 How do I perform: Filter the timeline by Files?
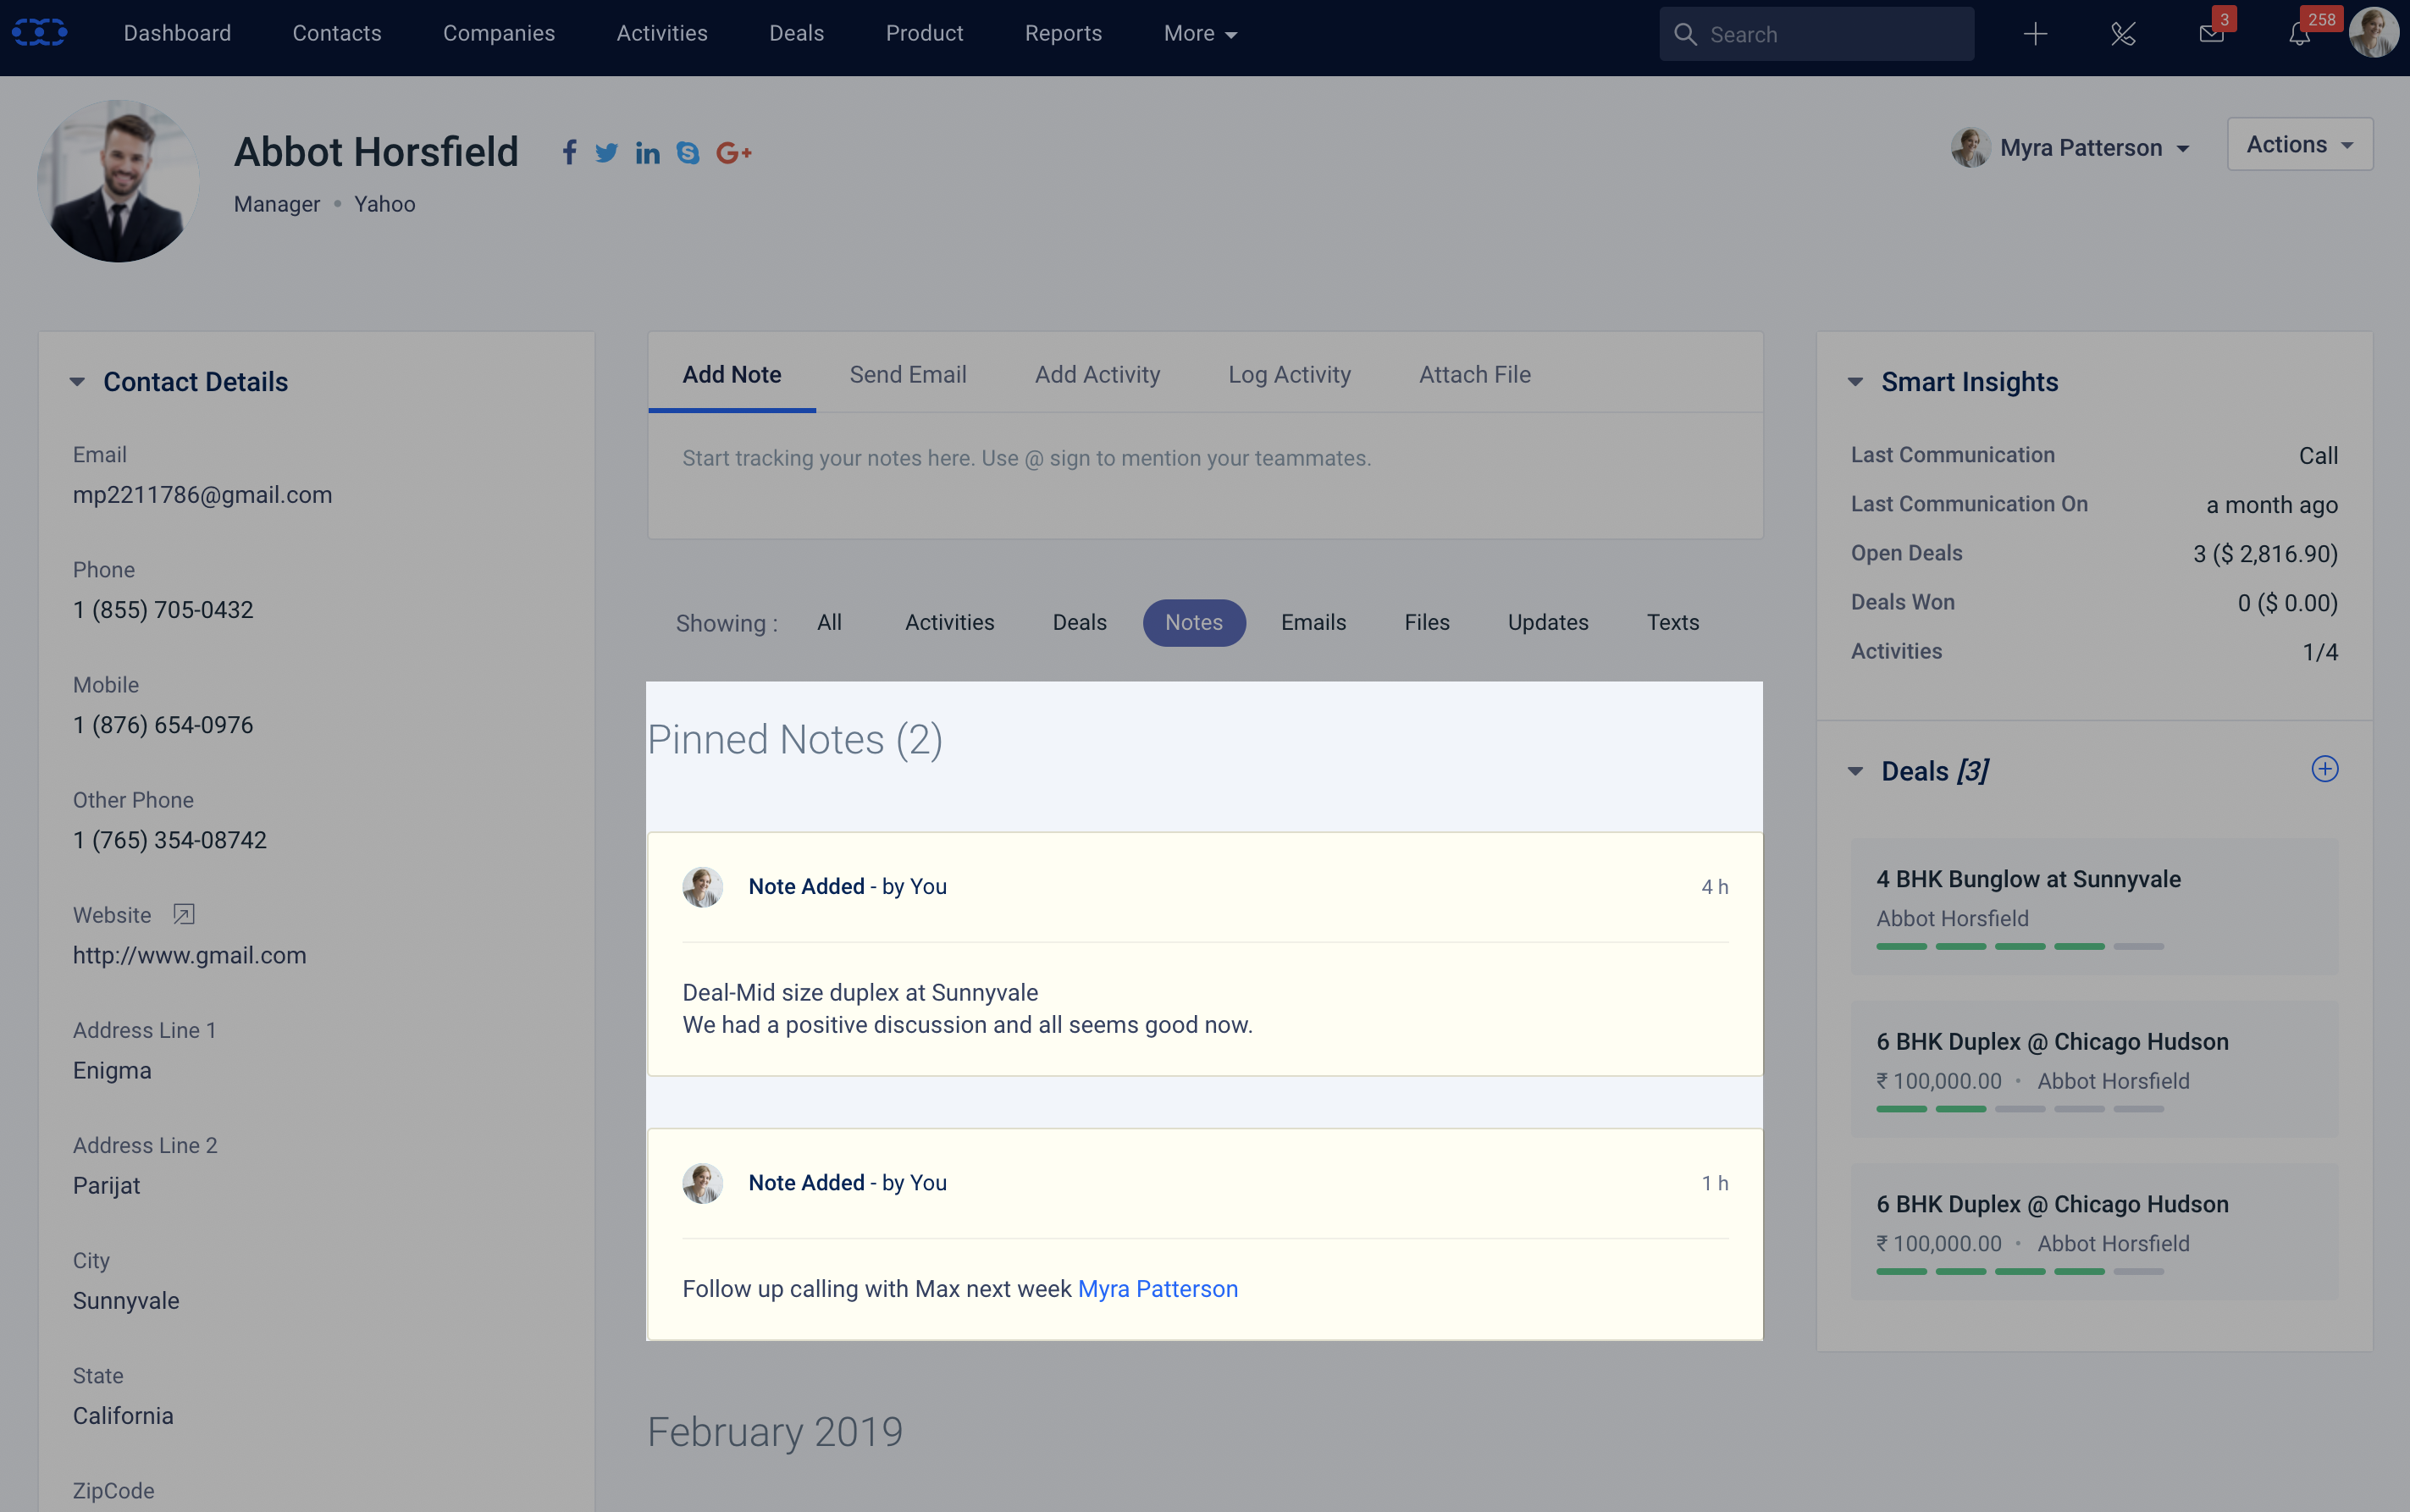(x=1427, y=622)
